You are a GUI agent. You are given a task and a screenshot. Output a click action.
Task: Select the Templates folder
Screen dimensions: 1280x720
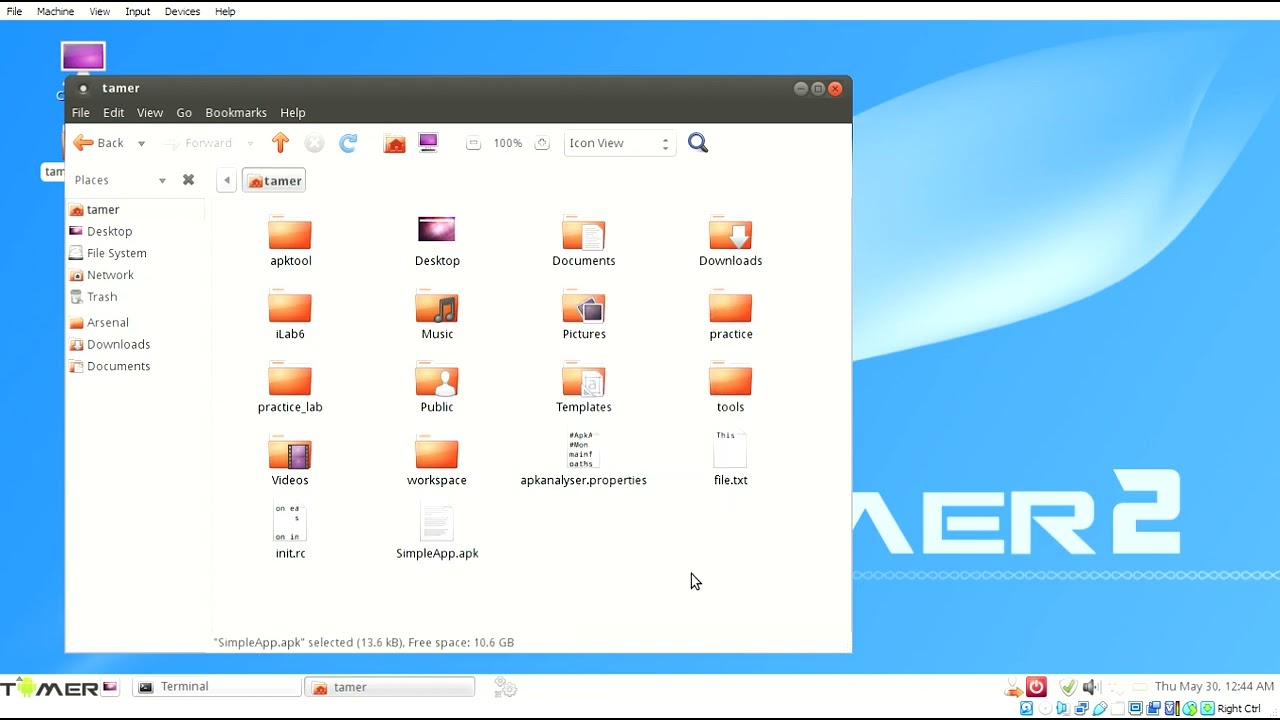(x=584, y=379)
